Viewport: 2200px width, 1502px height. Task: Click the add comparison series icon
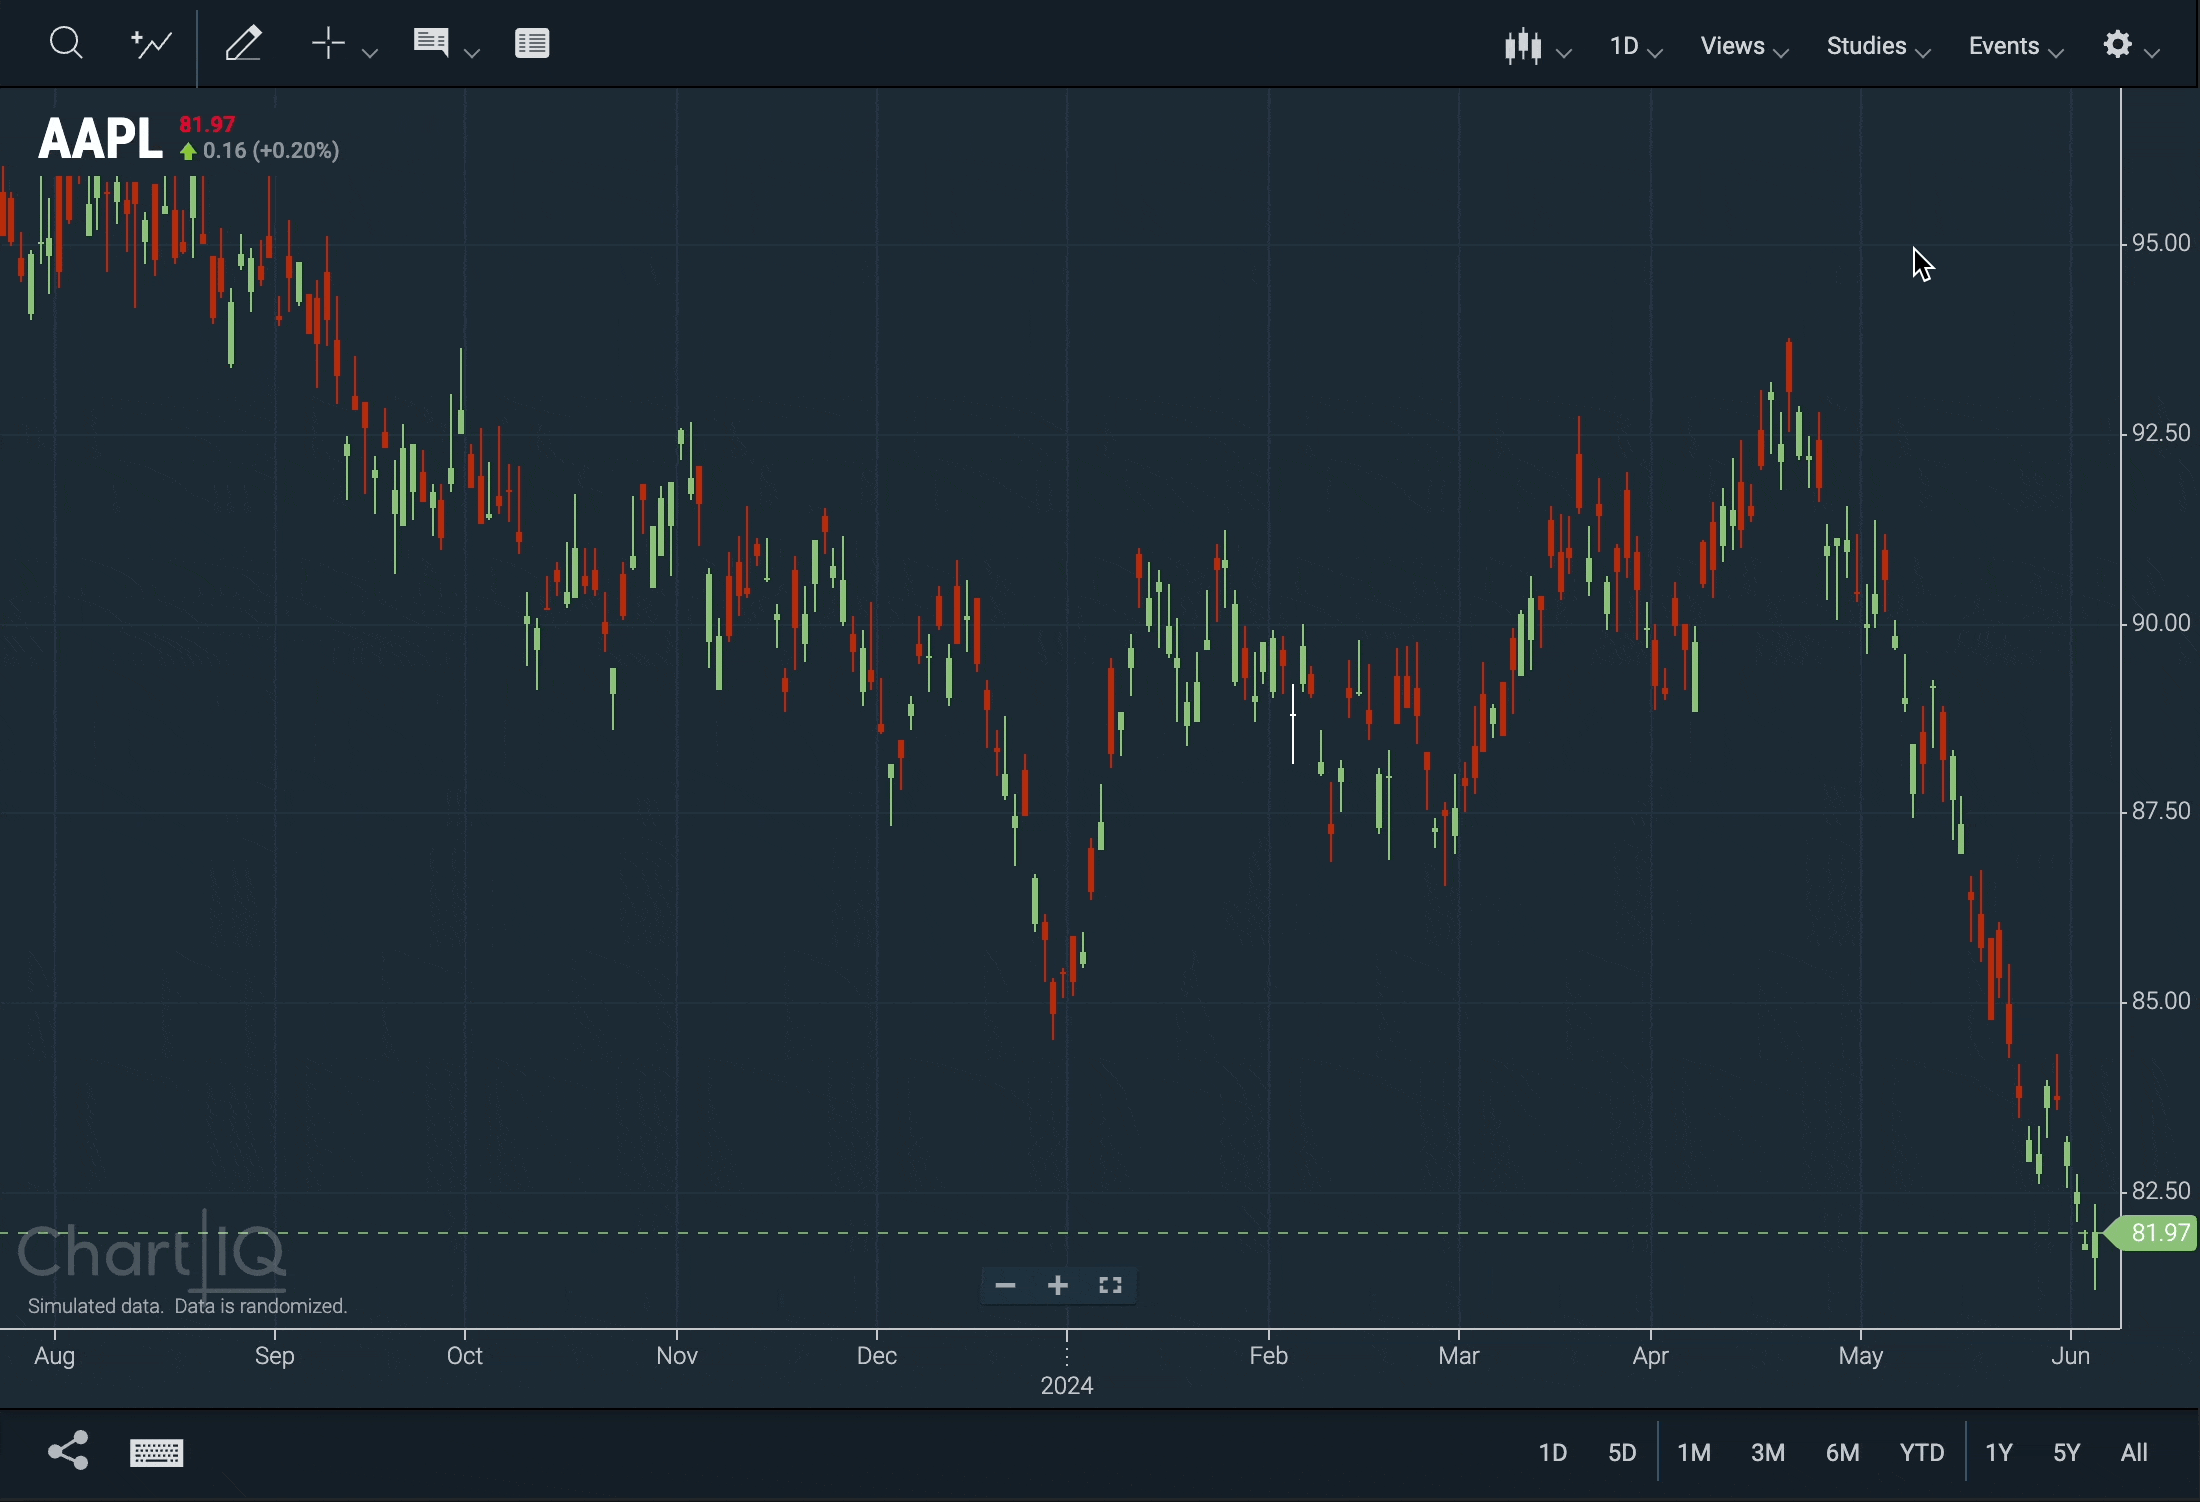coord(152,44)
